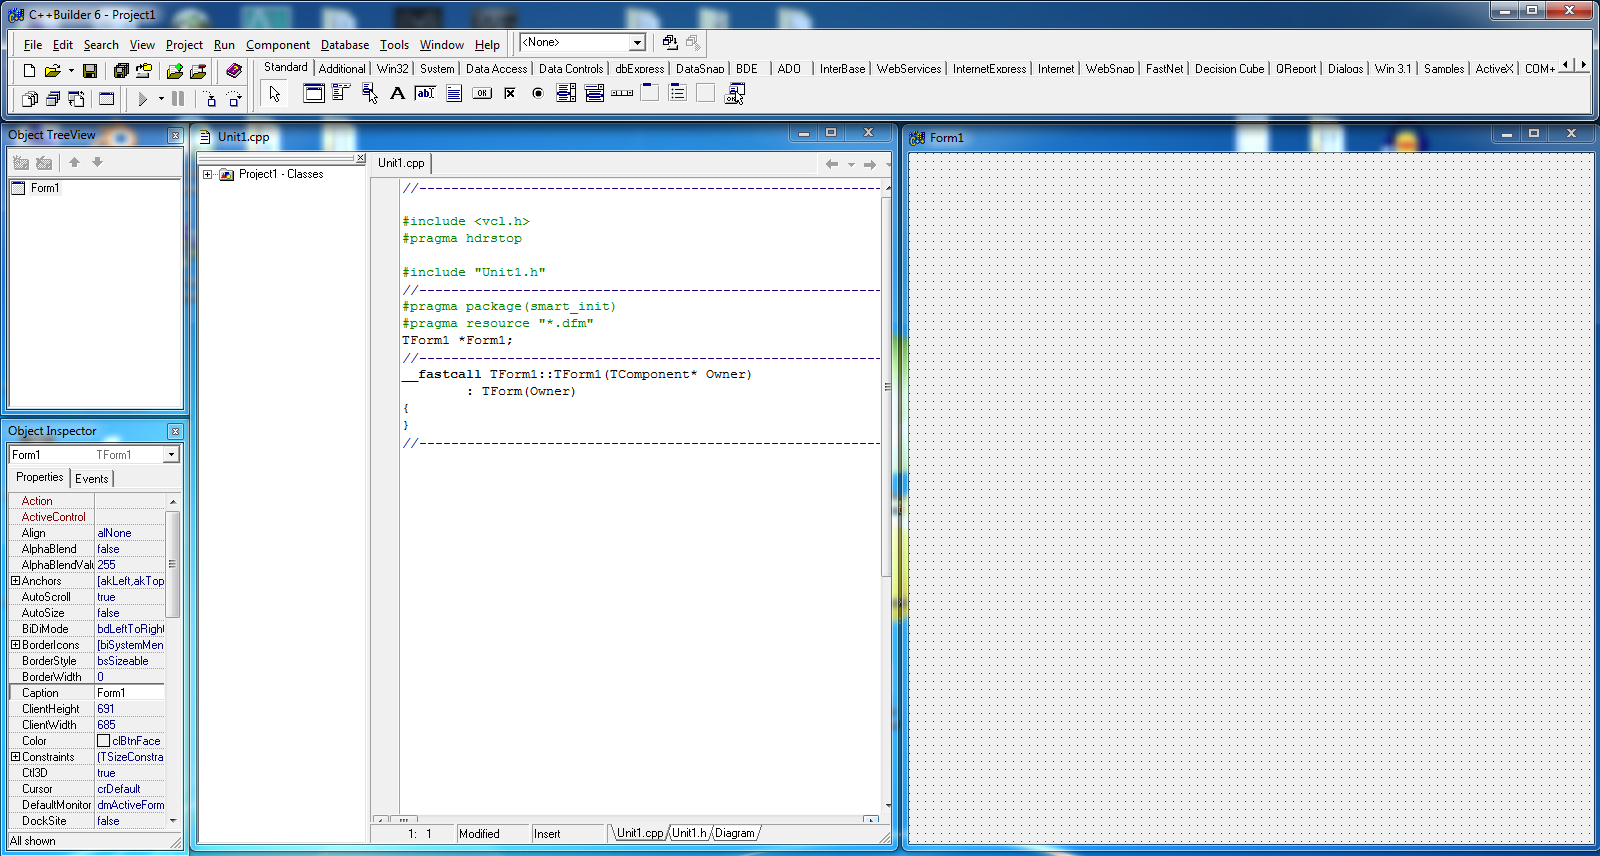
Task: Open the File menu
Action: click(x=33, y=45)
